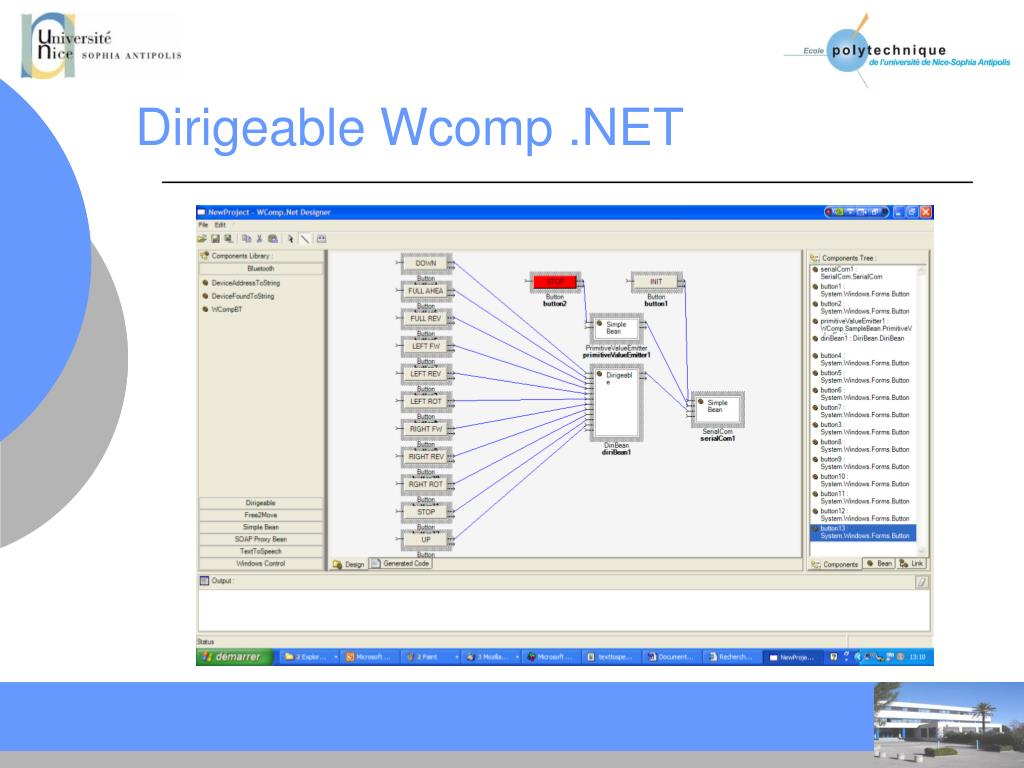Select the serialCom1 Simple Bean box

[717, 409]
